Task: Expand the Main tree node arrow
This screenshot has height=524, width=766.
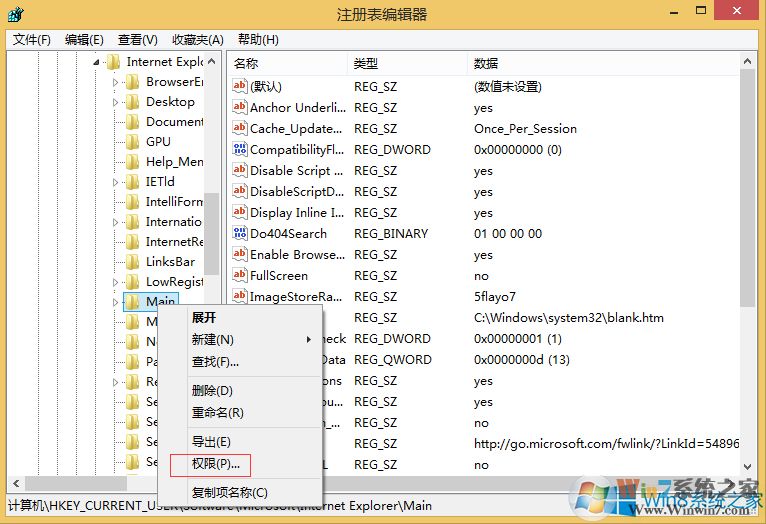Action: (115, 302)
